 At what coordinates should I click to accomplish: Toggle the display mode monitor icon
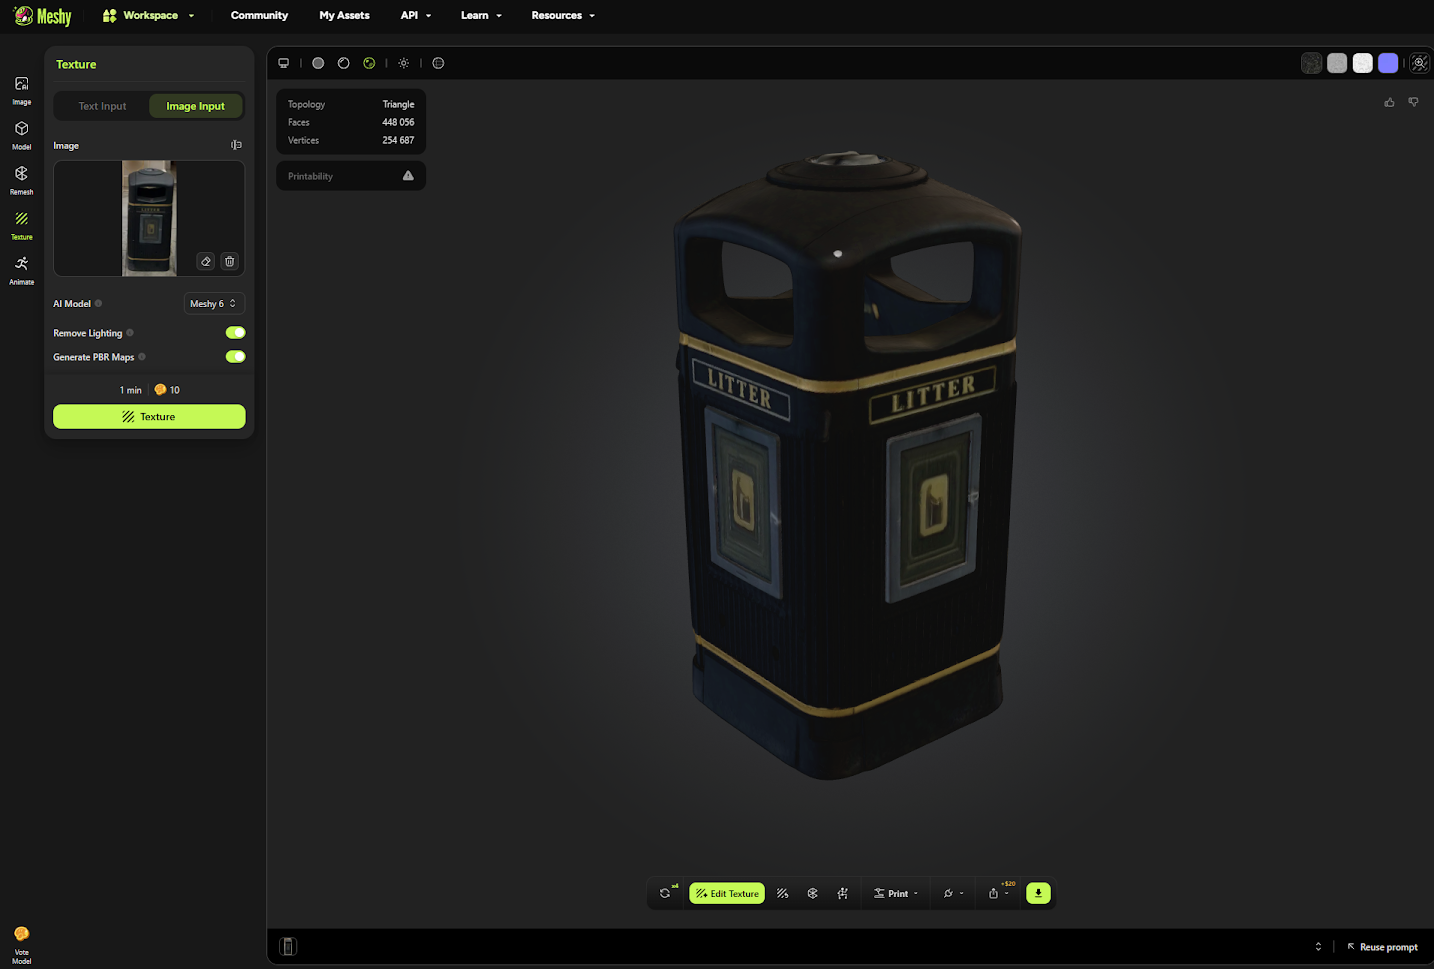click(x=284, y=63)
